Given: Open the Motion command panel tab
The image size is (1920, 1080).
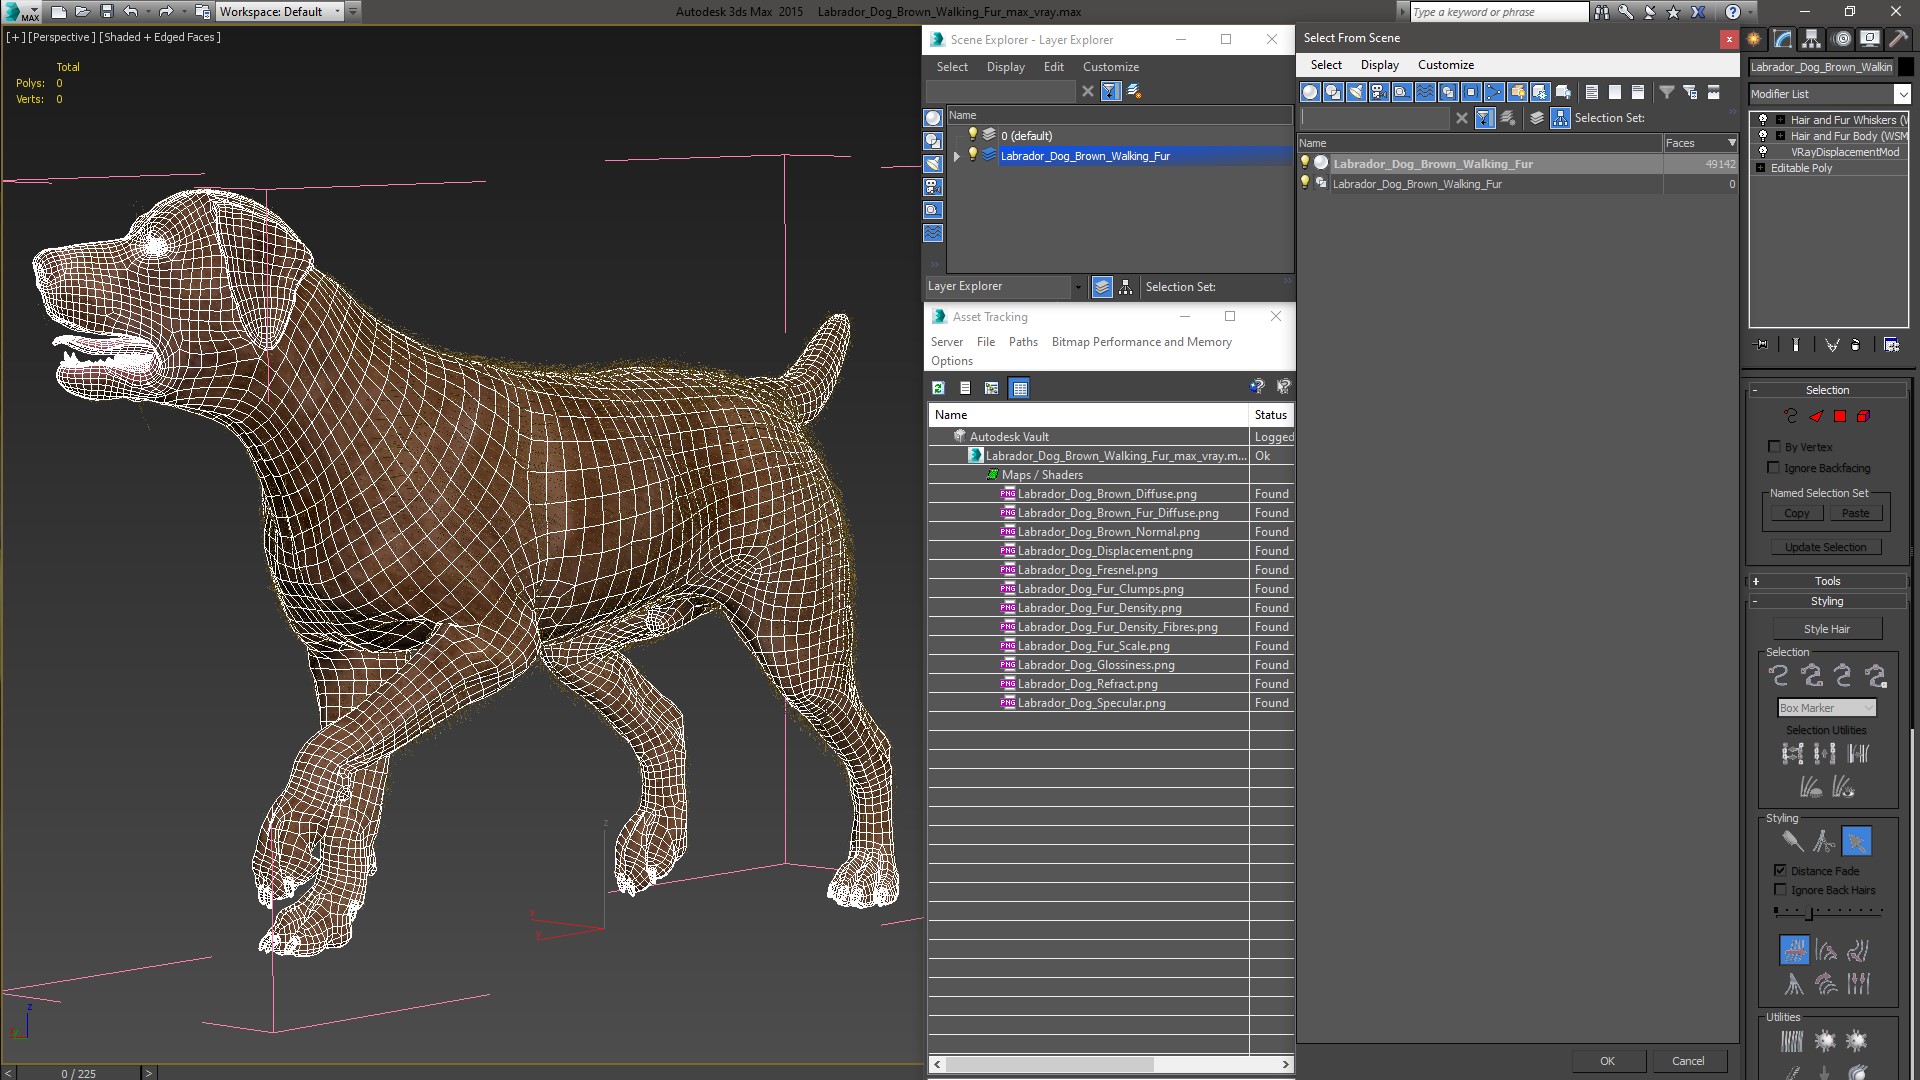Looking at the screenshot, I should tap(1841, 39).
